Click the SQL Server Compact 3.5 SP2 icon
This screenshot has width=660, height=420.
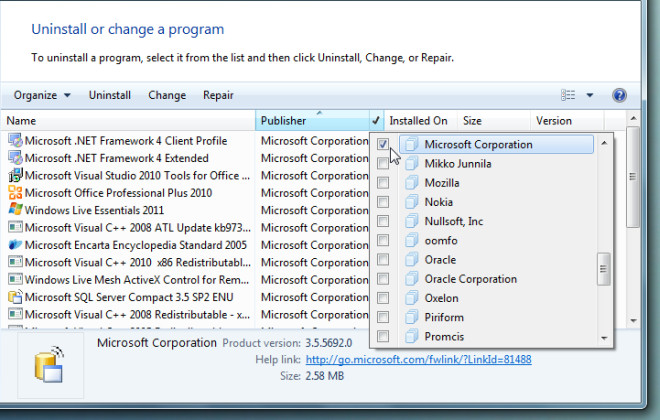pos(15,297)
